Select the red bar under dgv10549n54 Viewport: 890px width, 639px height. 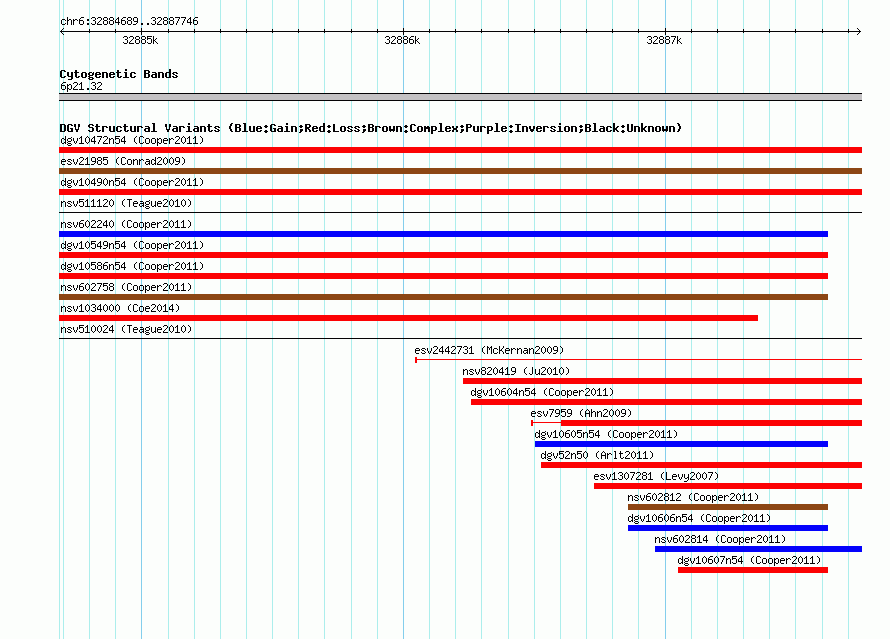443,255
